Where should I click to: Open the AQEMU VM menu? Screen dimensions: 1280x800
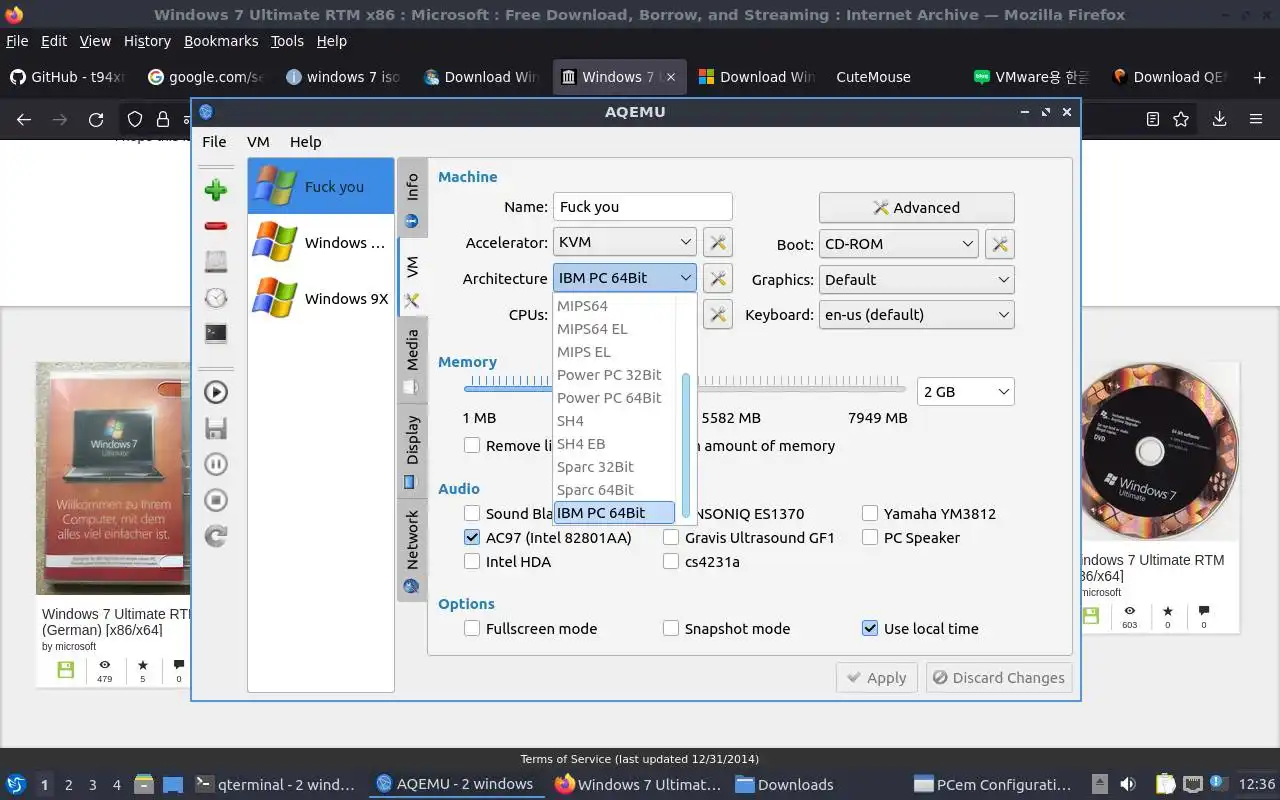(258, 142)
